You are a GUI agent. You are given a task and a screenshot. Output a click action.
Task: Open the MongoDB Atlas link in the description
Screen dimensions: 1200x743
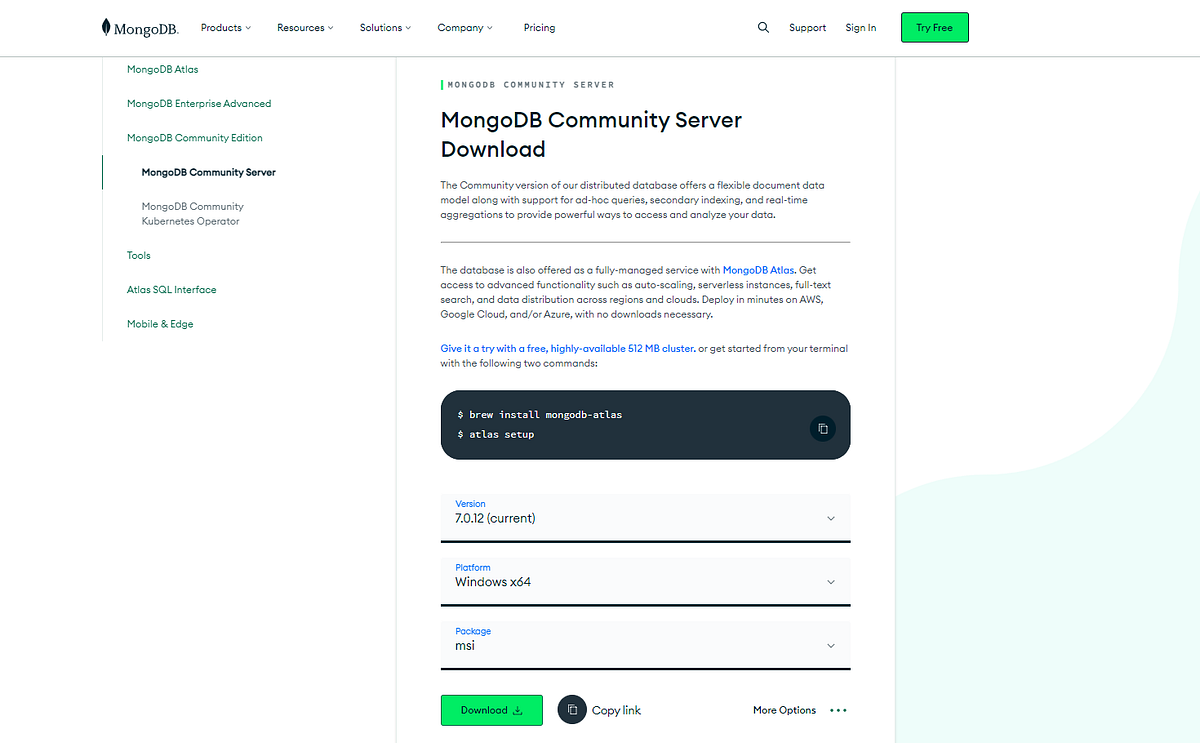(x=758, y=269)
